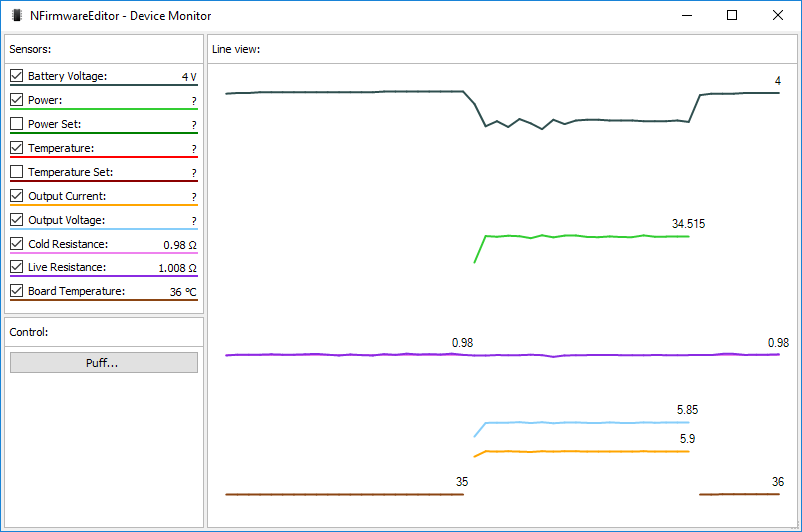Click the Live Resistance 1.008 Ω value
The height and width of the screenshot is (532, 802).
coord(177,268)
